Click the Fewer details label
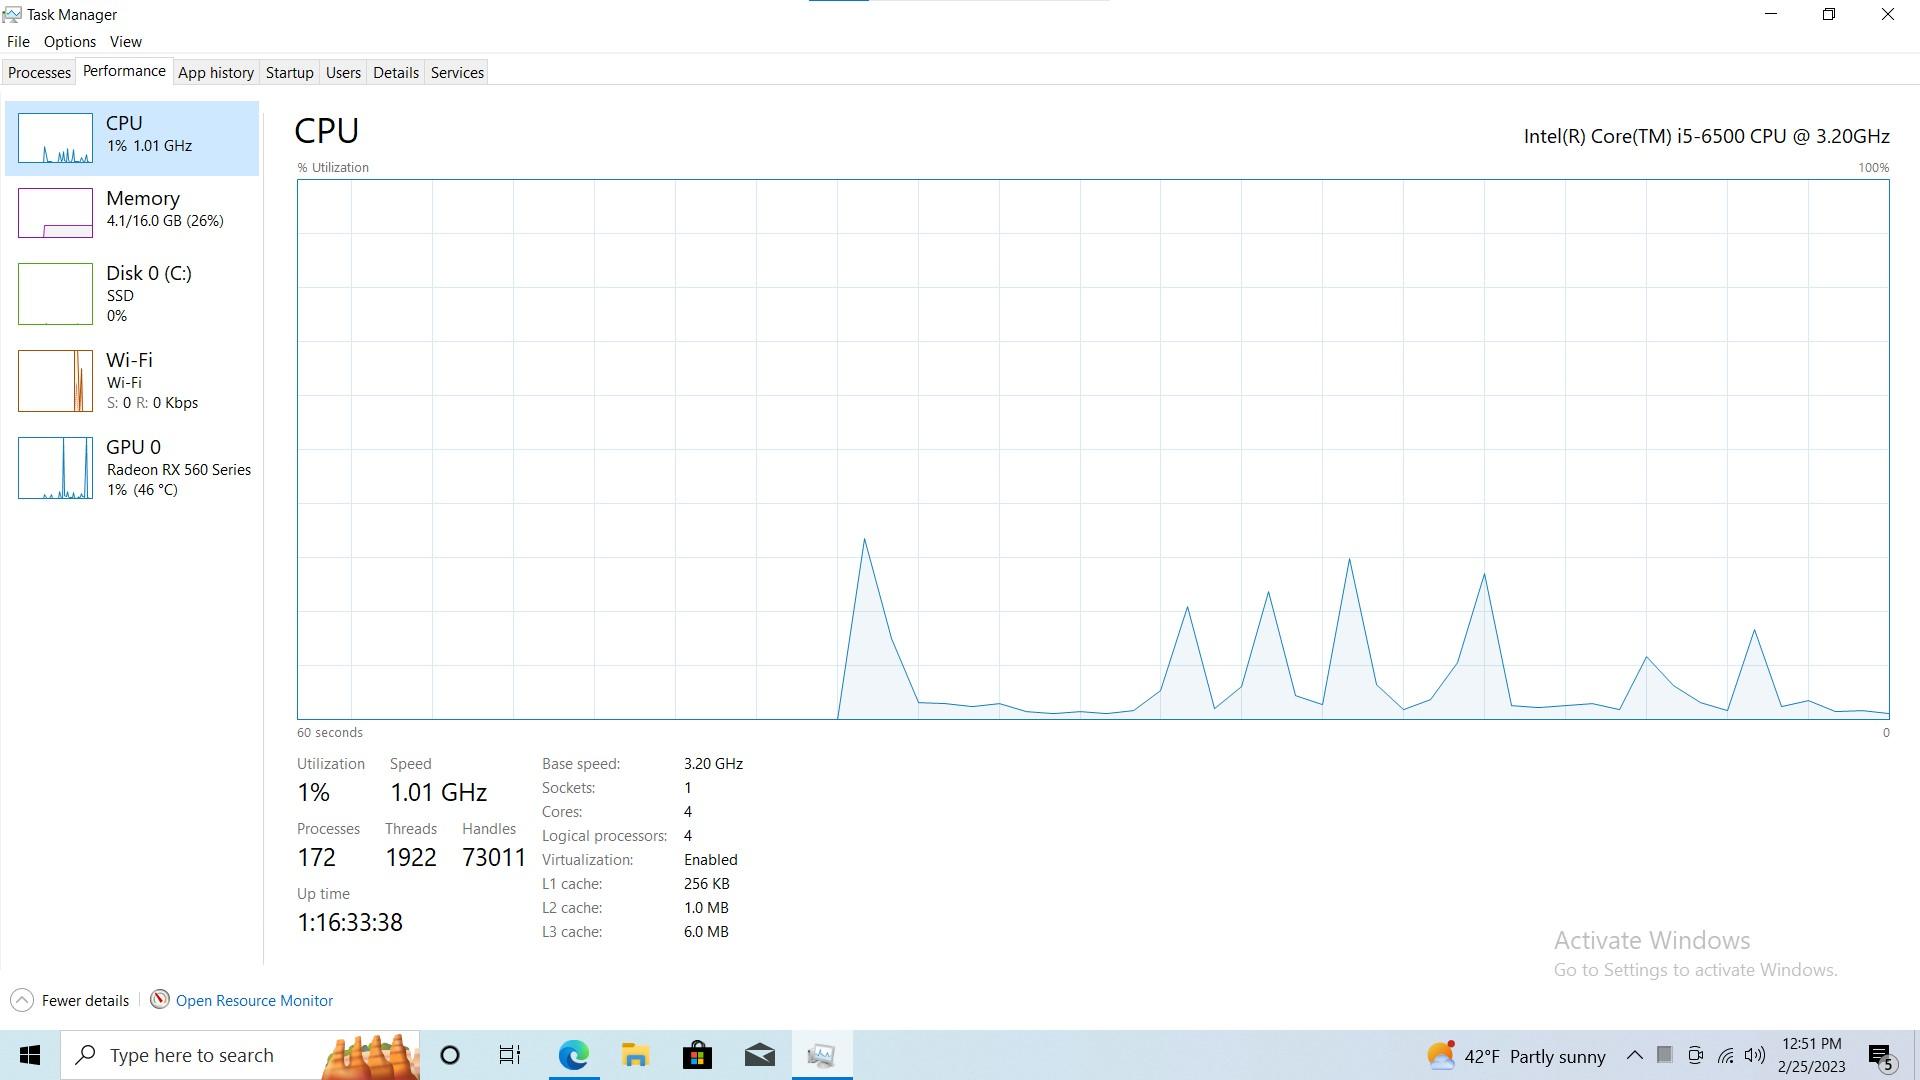Screen dimensions: 1920x1080 tap(85, 1001)
